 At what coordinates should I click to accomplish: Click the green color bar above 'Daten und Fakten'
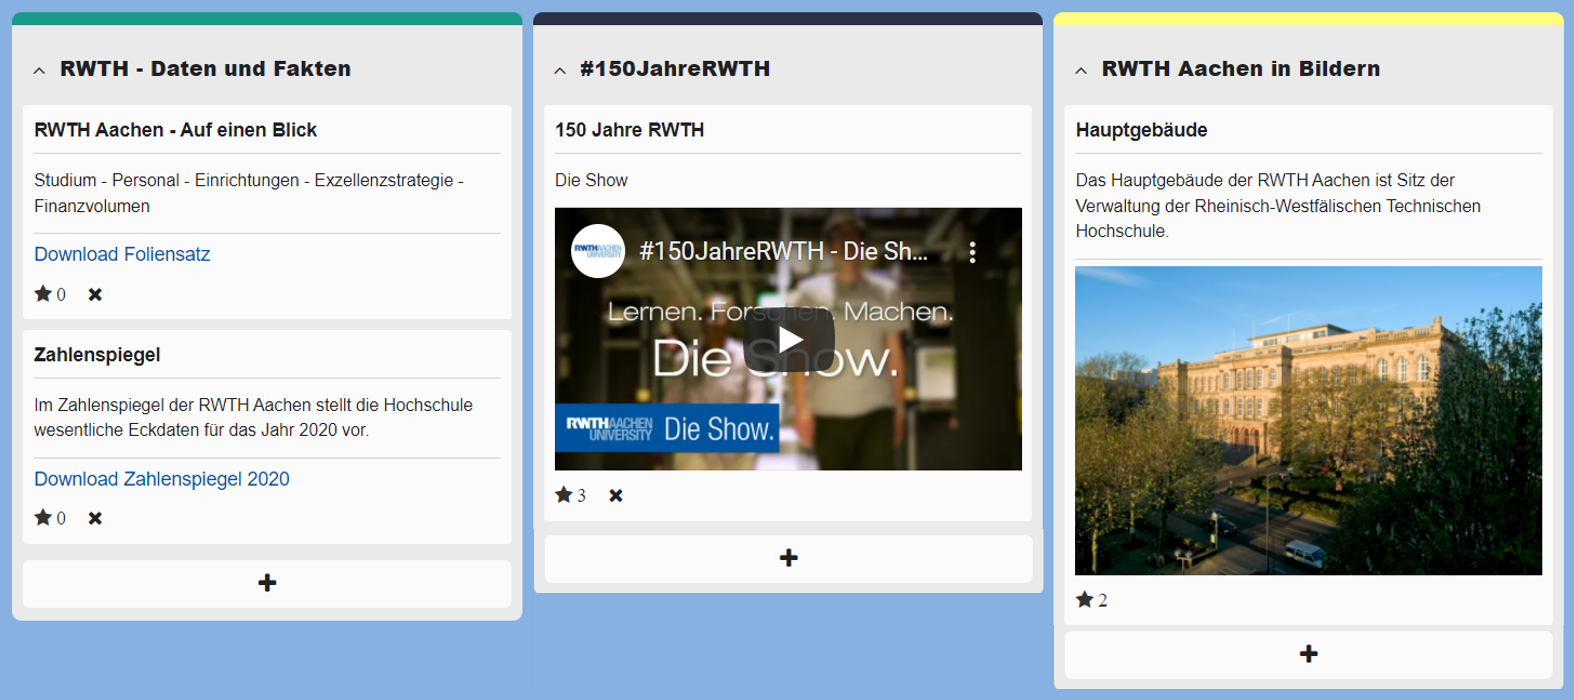click(x=267, y=19)
